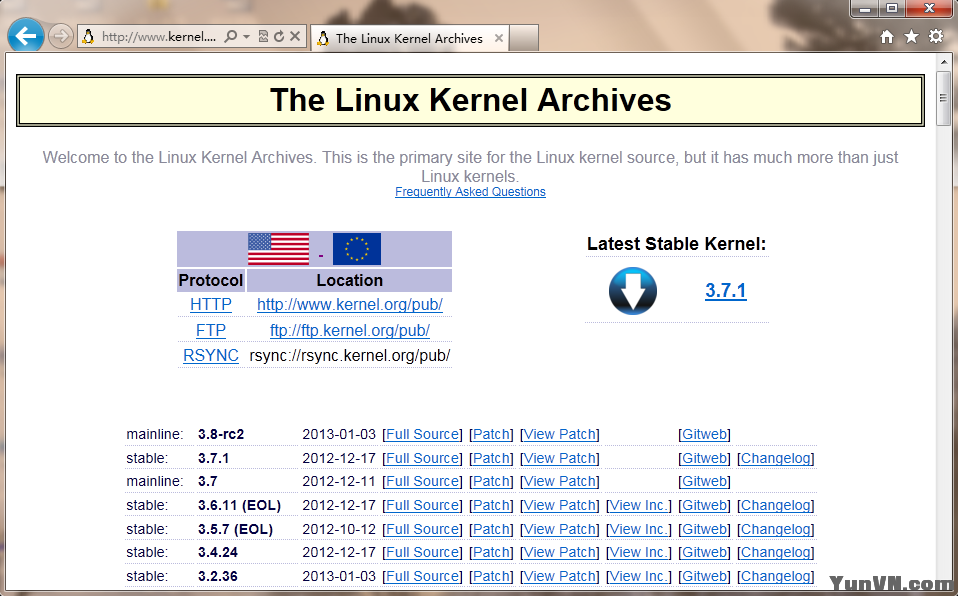Viewport: 958px width, 596px height.
Task: Open Favorites star icon
Action: 912,37
